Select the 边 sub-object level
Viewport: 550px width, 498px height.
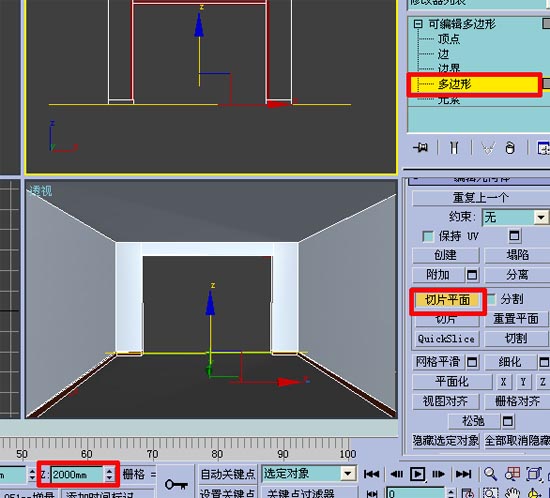[443, 54]
